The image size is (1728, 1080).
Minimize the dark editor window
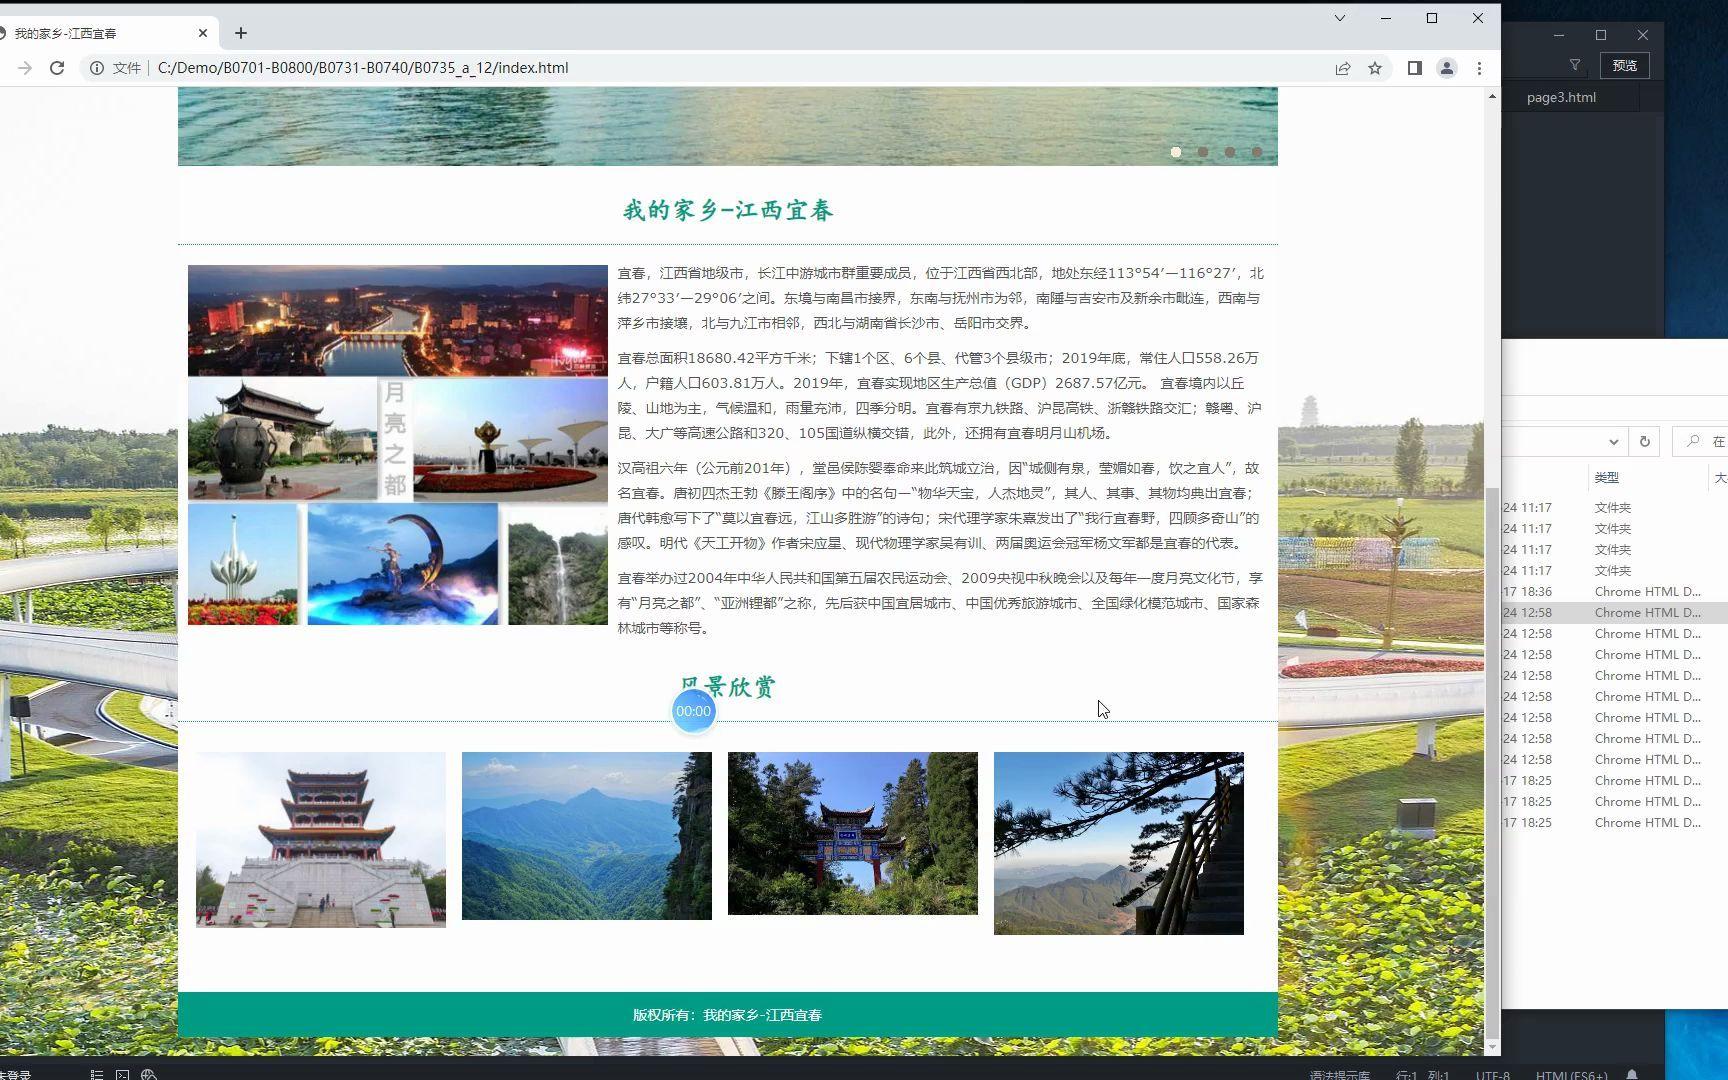pos(1559,35)
